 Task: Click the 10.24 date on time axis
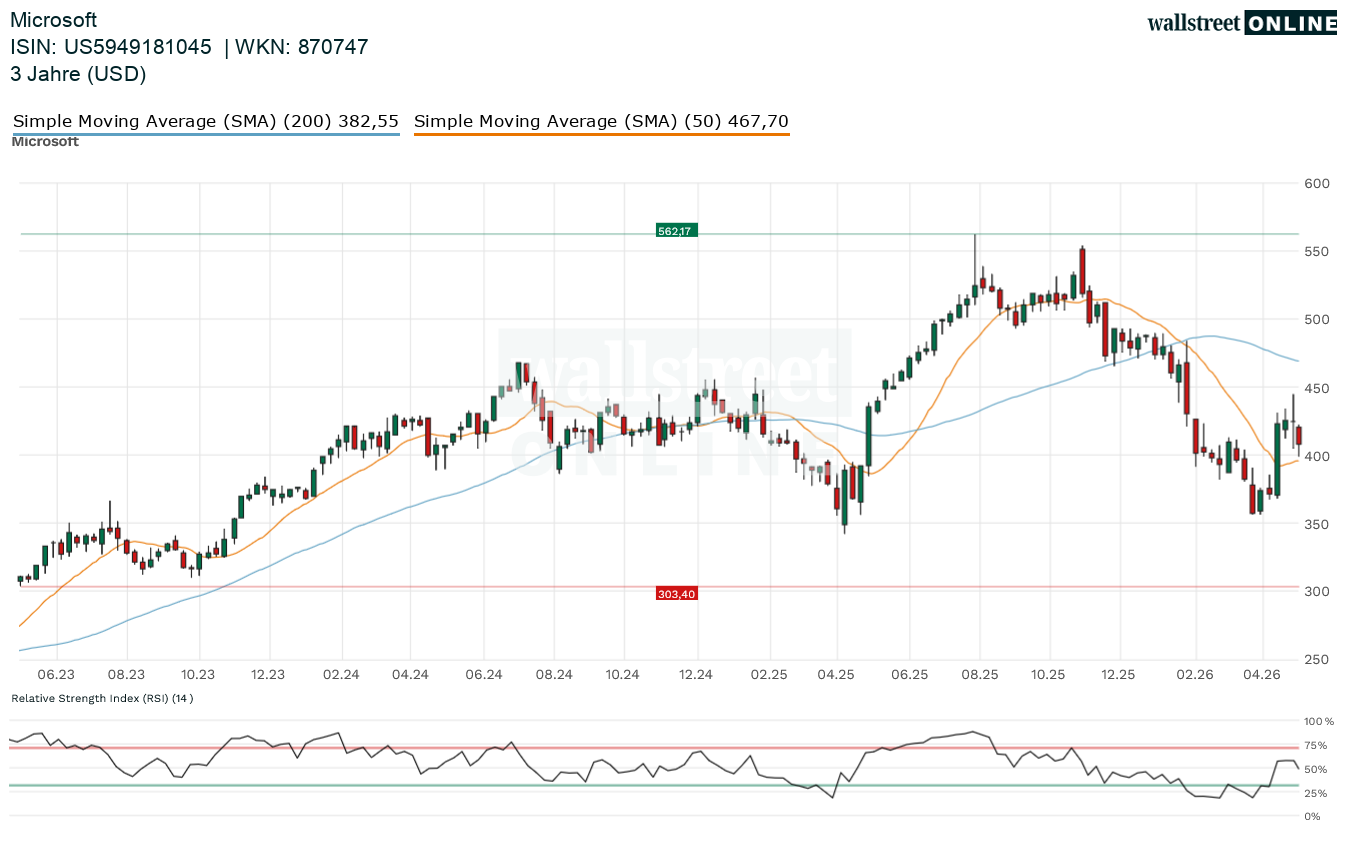[x=622, y=675]
